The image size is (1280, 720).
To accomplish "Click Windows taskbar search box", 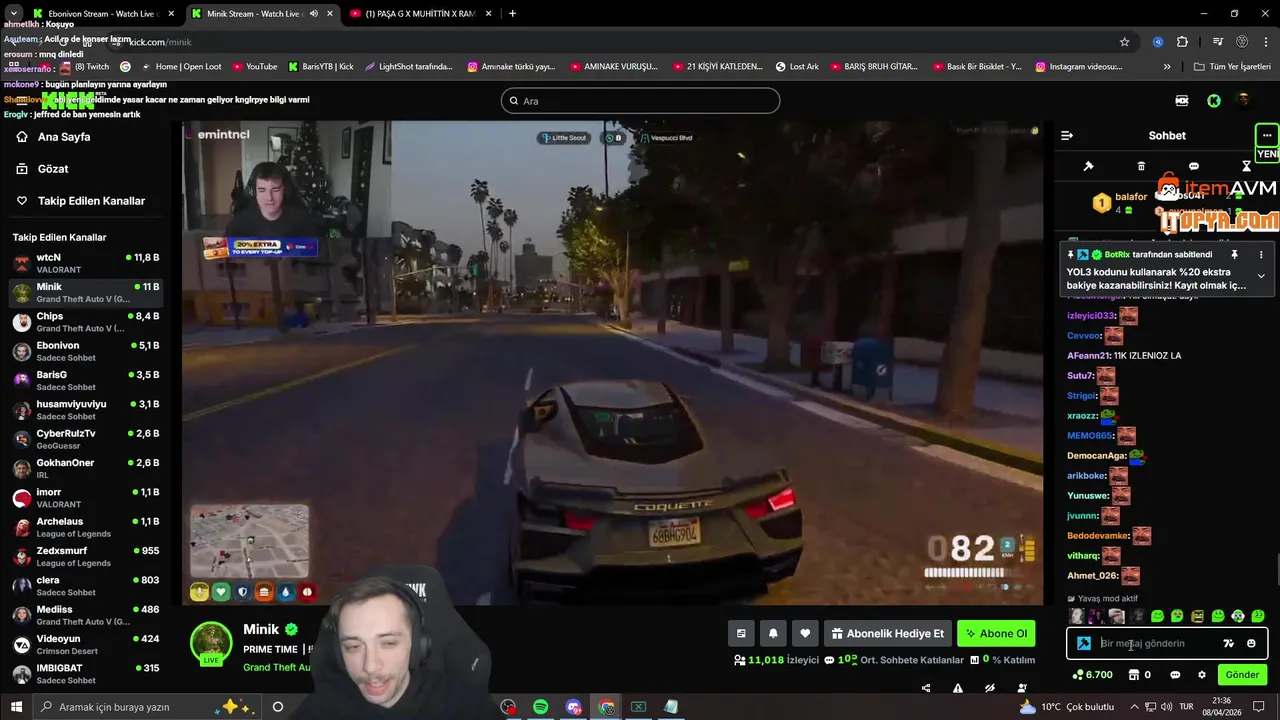I will tap(148, 707).
